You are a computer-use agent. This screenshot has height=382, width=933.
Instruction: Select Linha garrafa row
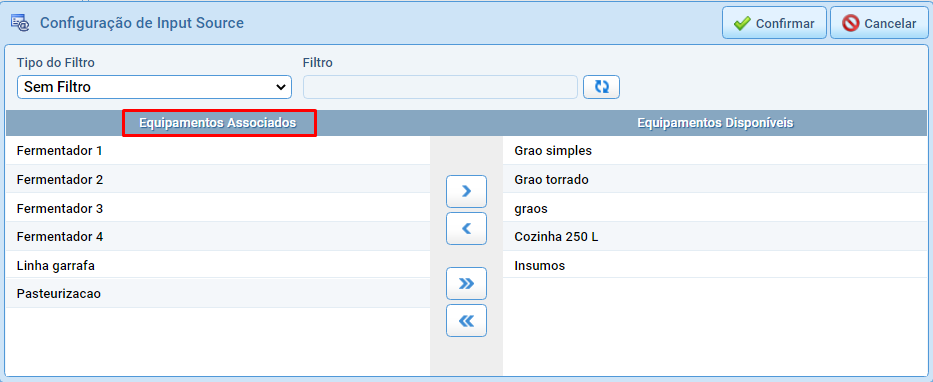click(218, 265)
